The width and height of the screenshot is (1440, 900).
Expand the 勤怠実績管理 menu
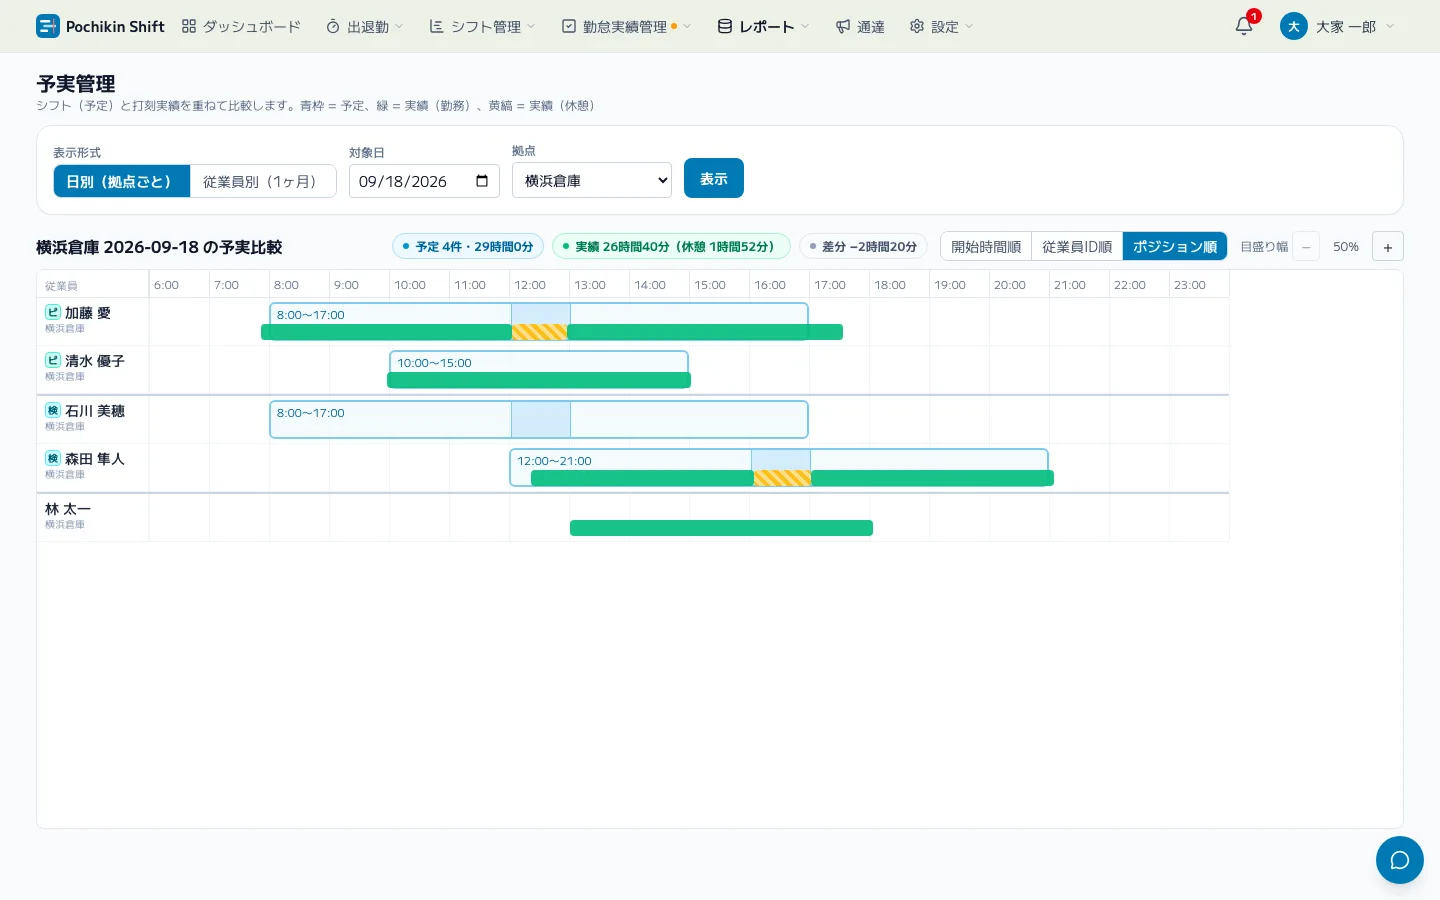click(626, 27)
